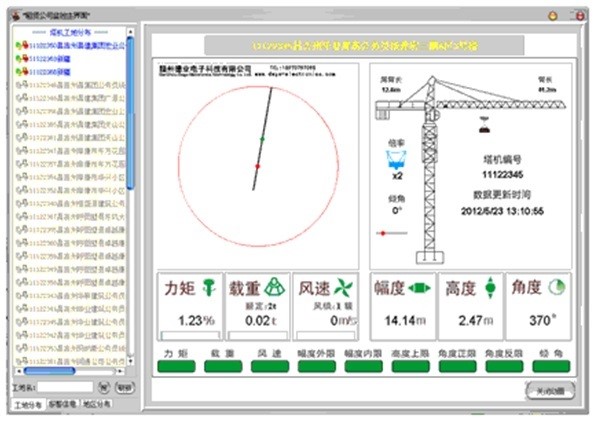Toggle the green 幅度外限 status indicator

coord(317,367)
